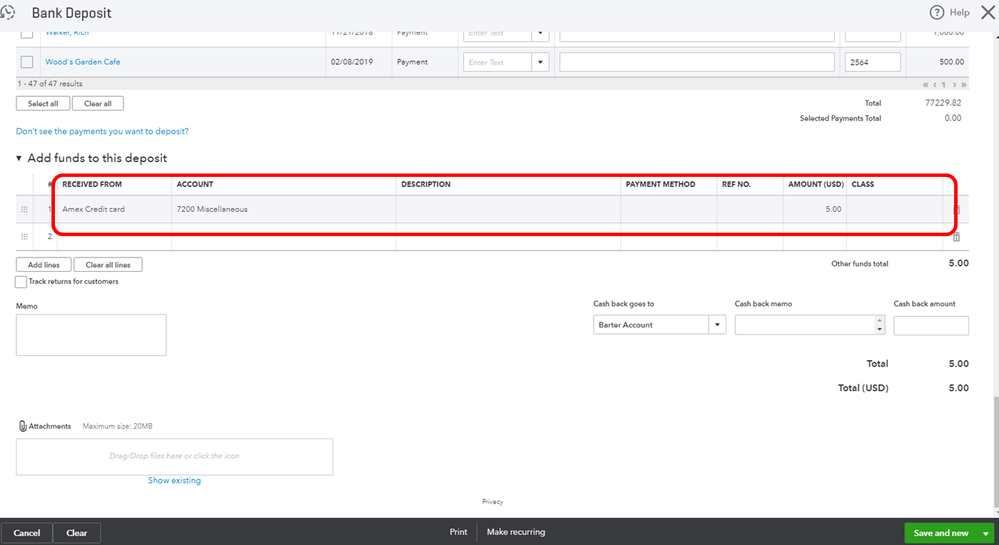This screenshot has height=545, width=999.
Task: Click the Show existing attachments link
Action: click(x=174, y=481)
